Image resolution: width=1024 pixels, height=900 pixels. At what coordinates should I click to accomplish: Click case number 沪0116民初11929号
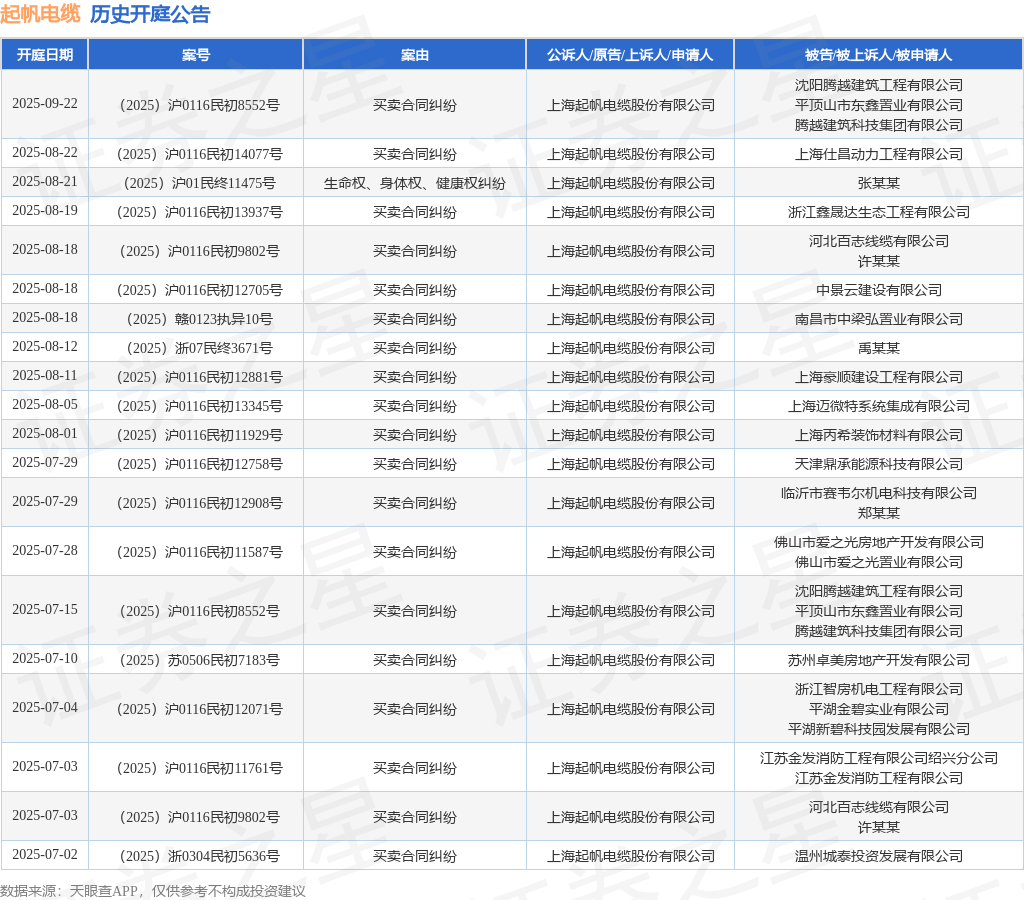199,435
